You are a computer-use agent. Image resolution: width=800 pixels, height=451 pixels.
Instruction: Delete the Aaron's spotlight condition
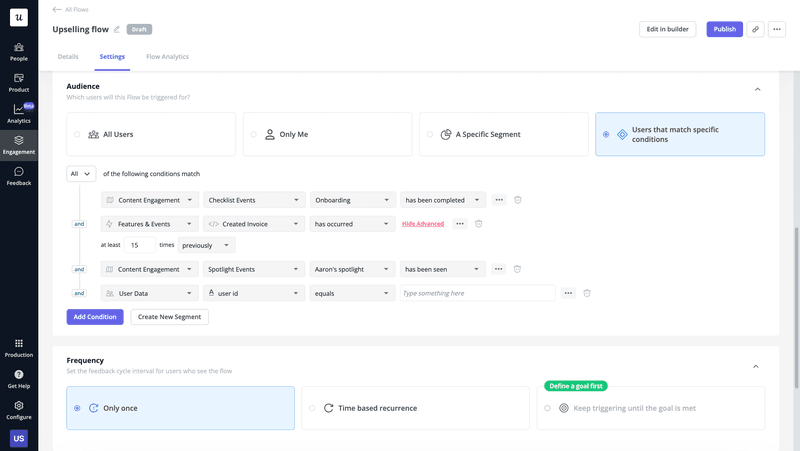(517, 269)
